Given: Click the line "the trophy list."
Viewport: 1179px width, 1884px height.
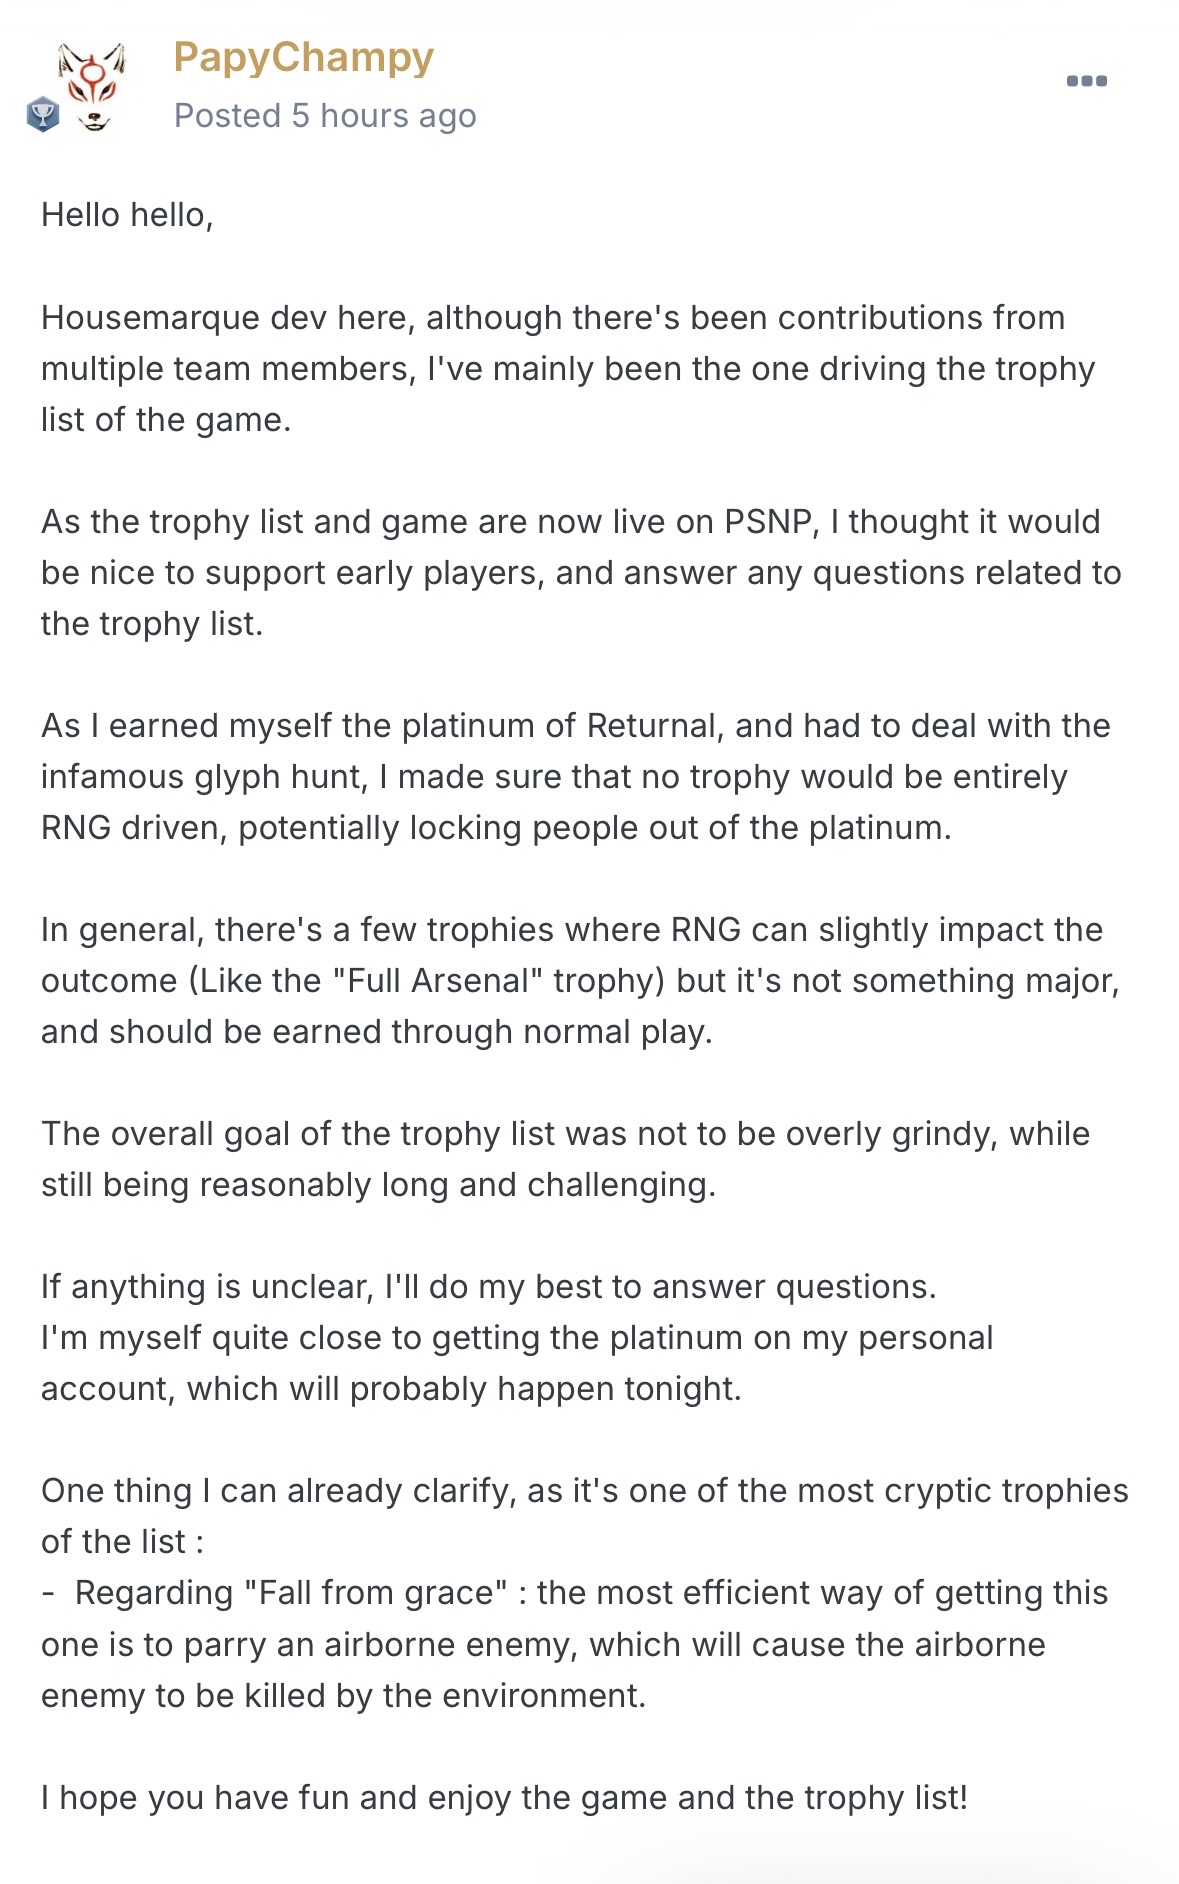Looking at the screenshot, I should 152,624.
